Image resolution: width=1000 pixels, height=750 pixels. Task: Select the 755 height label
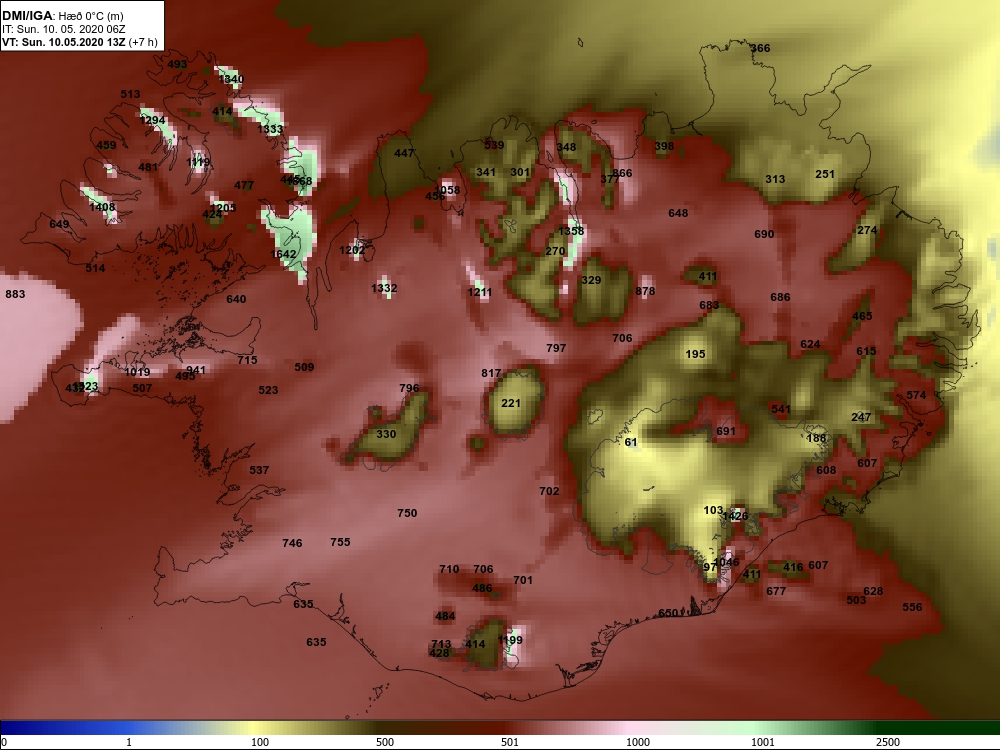click(341, 541)
